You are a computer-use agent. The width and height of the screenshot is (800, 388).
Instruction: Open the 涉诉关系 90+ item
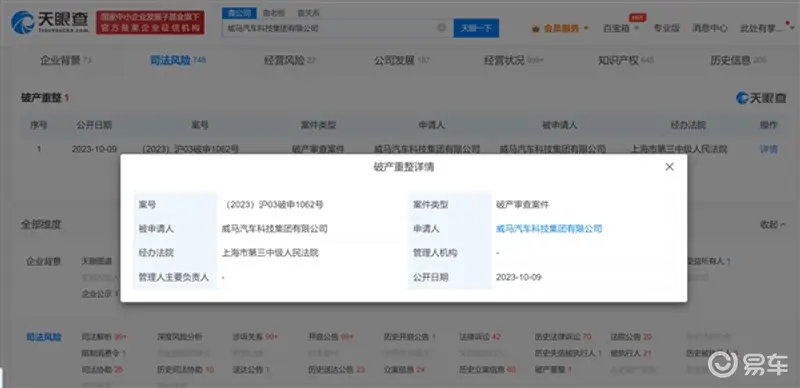point(255,337)
